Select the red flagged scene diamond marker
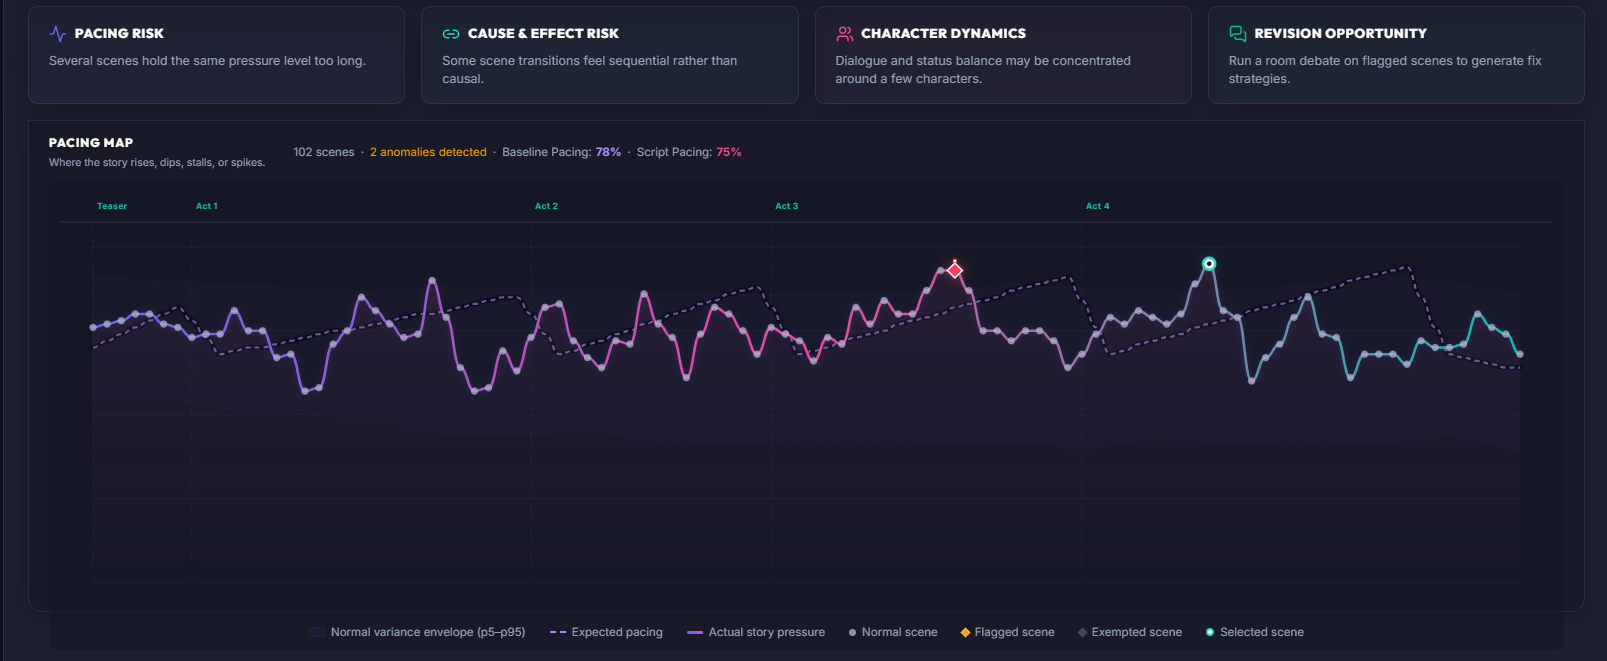 pyautogui.click(x=955, y=270)
